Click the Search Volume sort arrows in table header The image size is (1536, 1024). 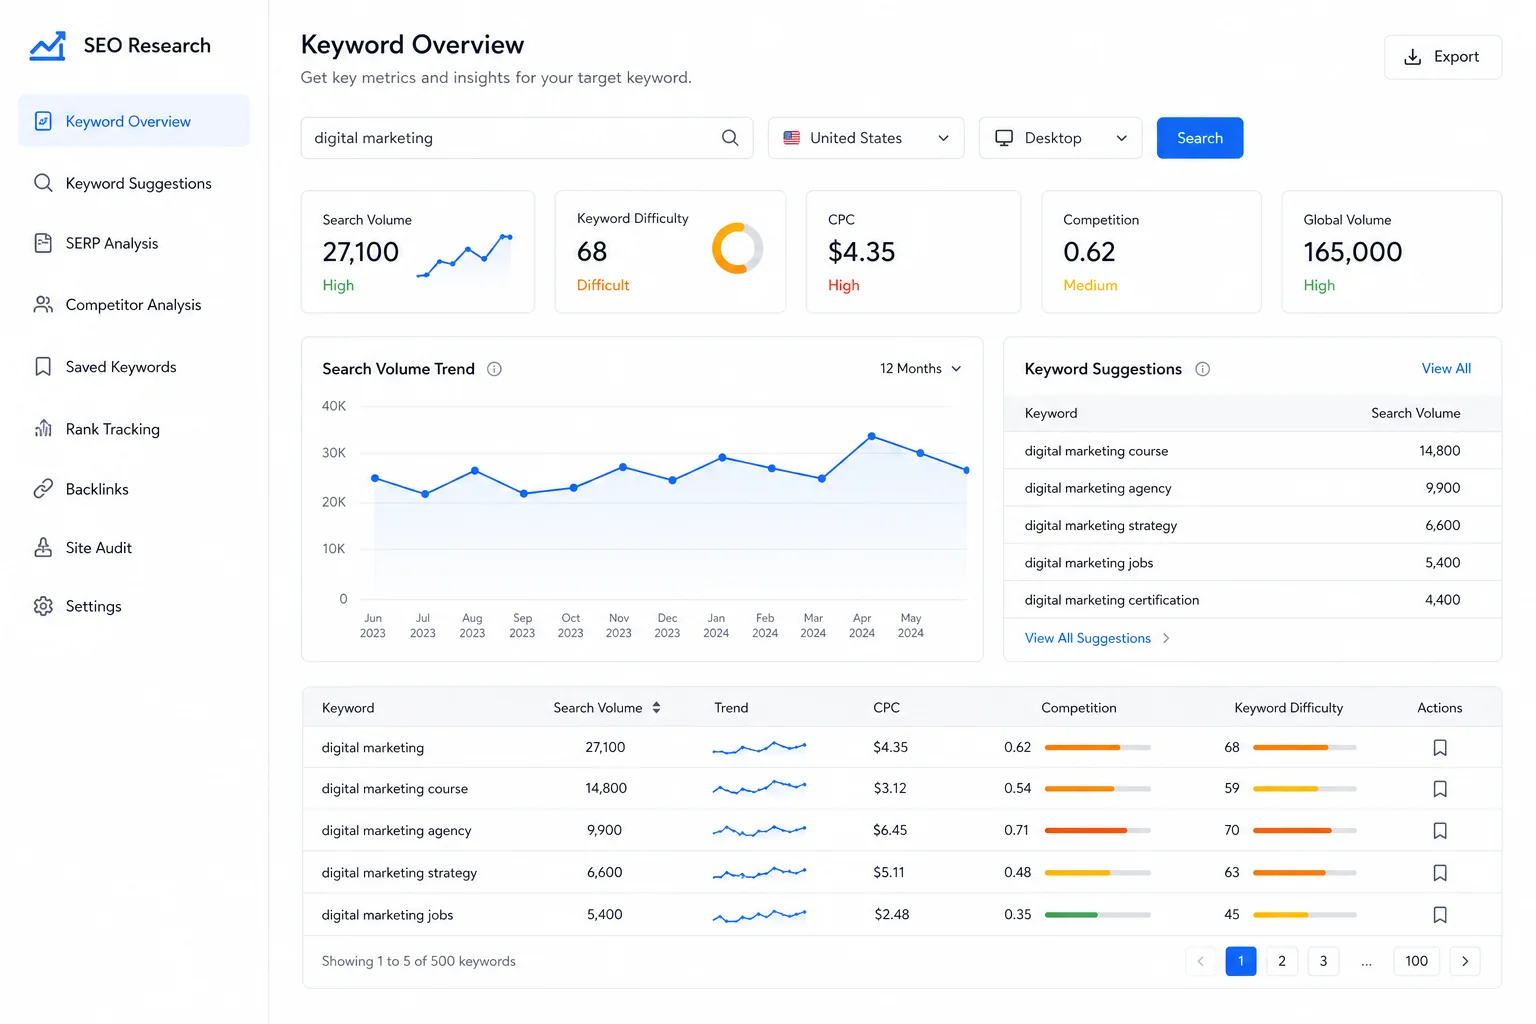click(x=656, y=708)
